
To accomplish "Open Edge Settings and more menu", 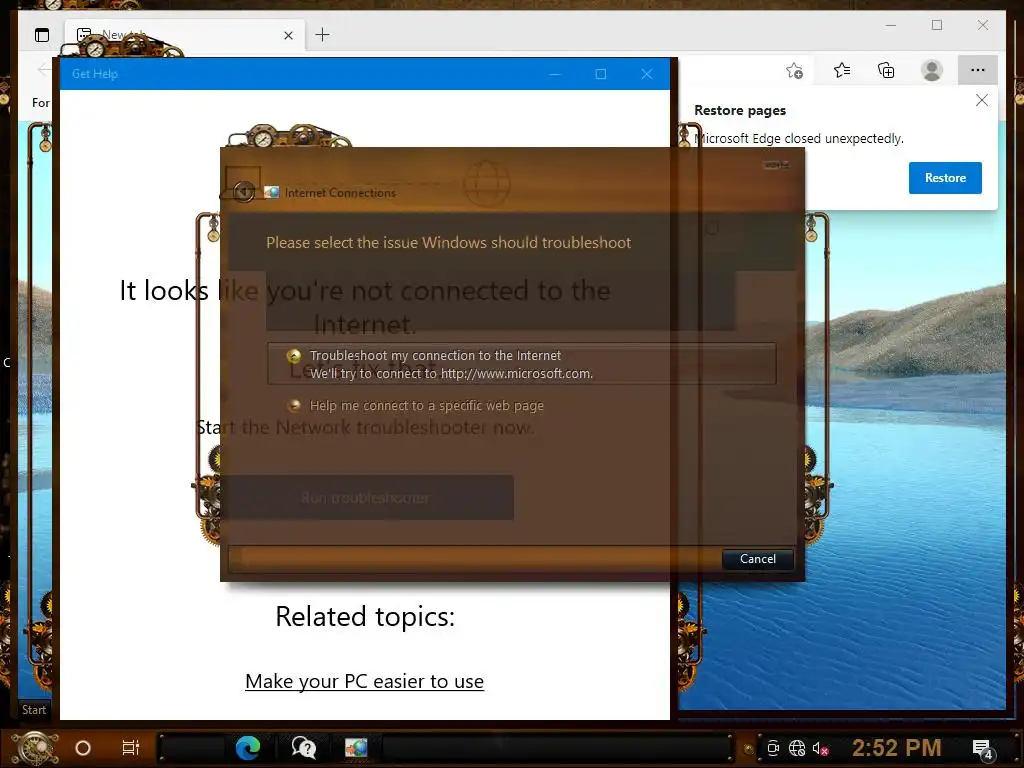I will [978, 70].
